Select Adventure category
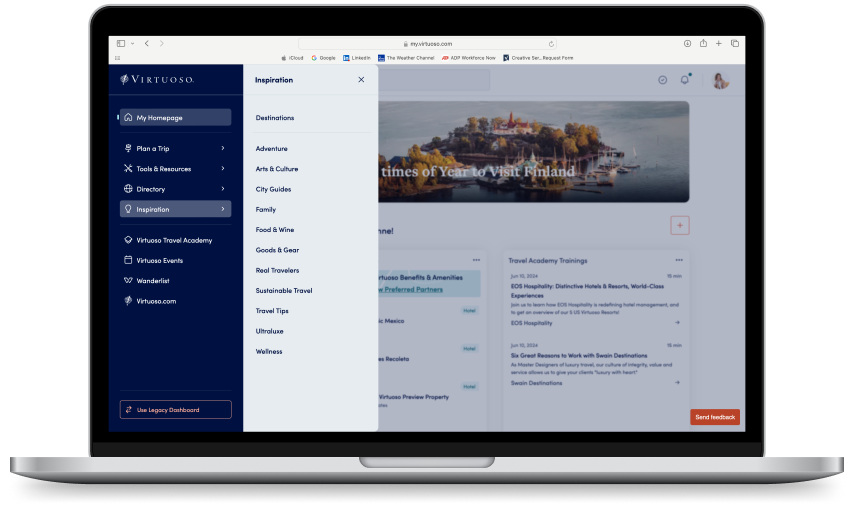The image size is (854, 505). pyautogui.click(x=271, y=148)
